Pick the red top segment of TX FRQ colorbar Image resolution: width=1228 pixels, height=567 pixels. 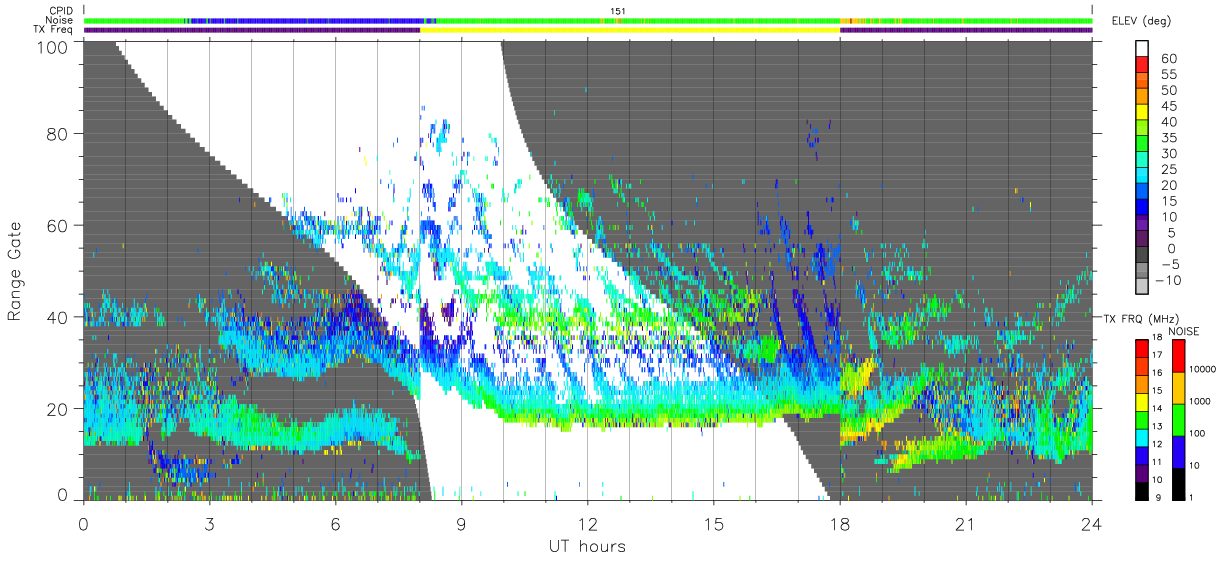tap(1142, 348)
